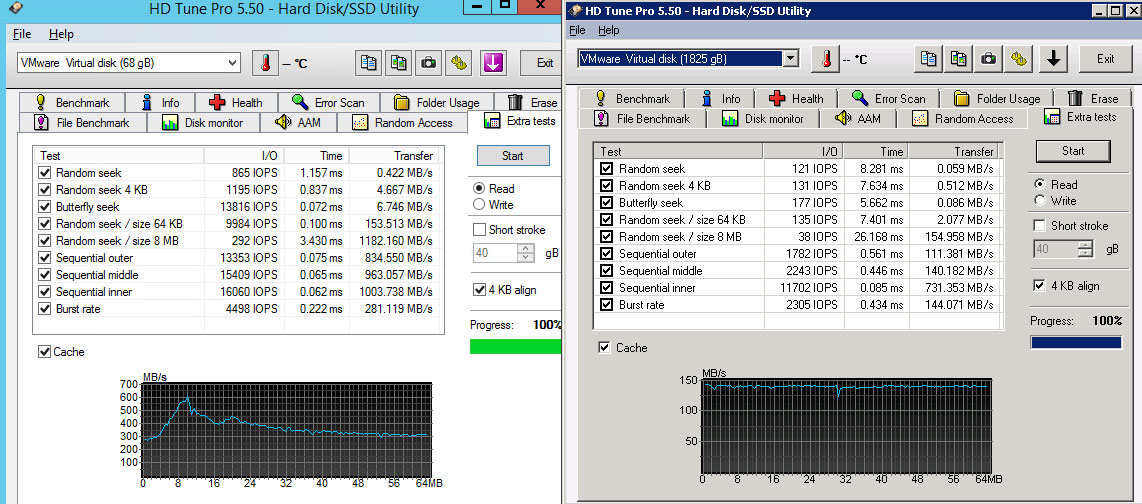Open the Info tab in left window
Image resolution: width=1142 pixels, height=504 pixels.
162,103
